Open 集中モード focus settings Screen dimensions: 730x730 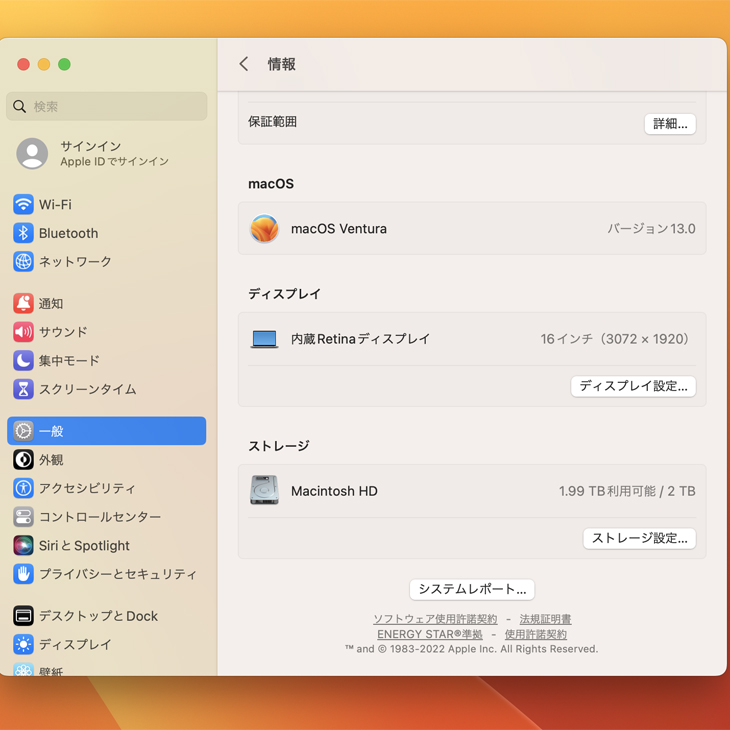click(x=69, y=361)
